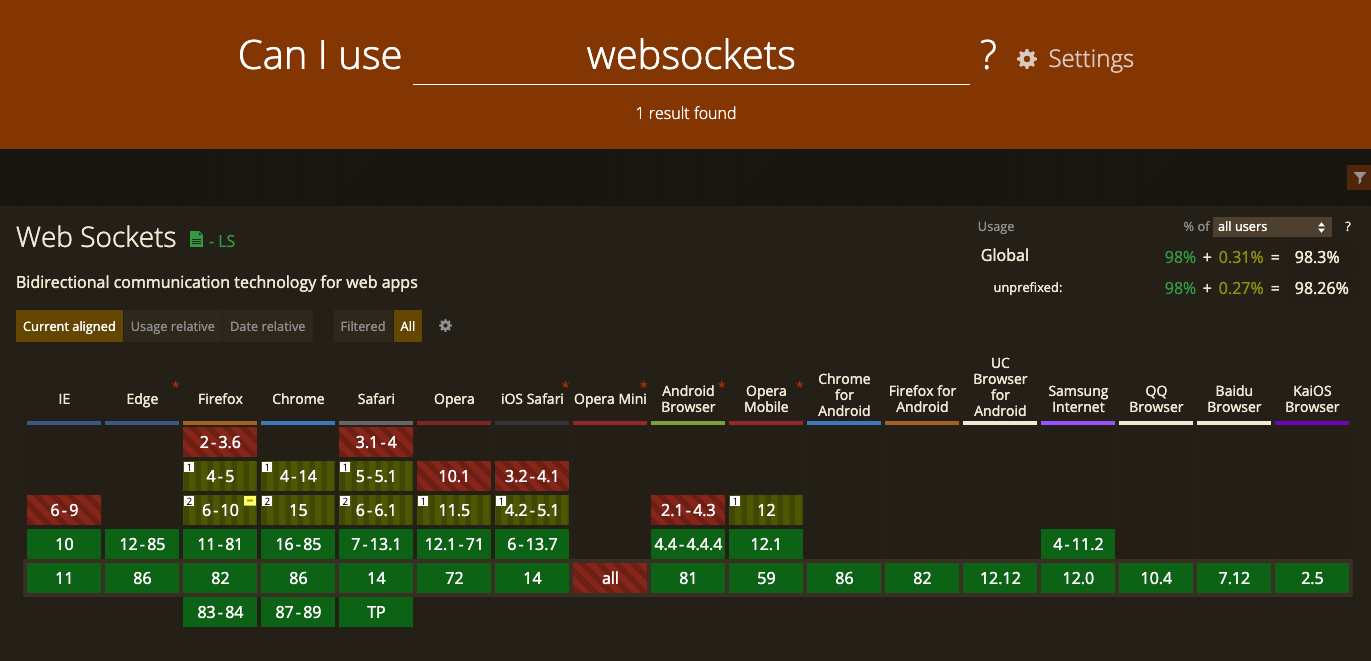Click the global 98.3% usage total
Viewport: 1371px width, 661px height.
[1317, 257]
